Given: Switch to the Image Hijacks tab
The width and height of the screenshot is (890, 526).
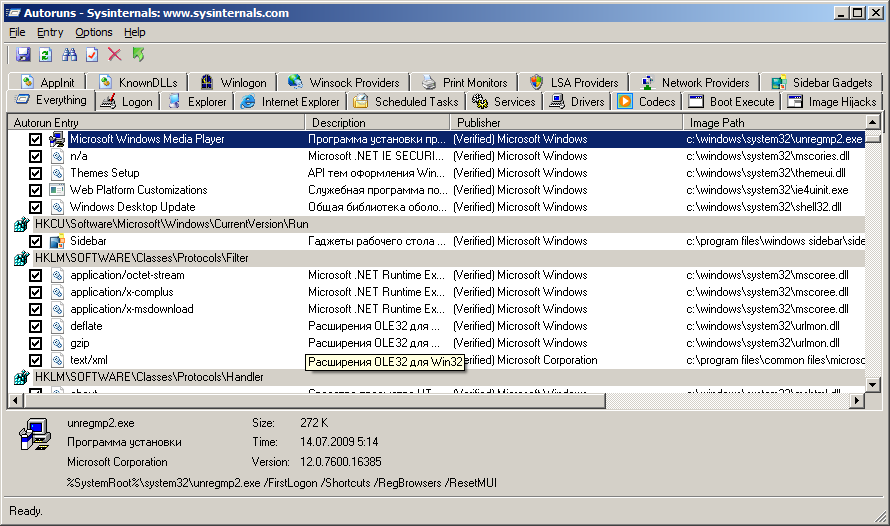Looking at the screenshot, I should click(x=832, y=102).
